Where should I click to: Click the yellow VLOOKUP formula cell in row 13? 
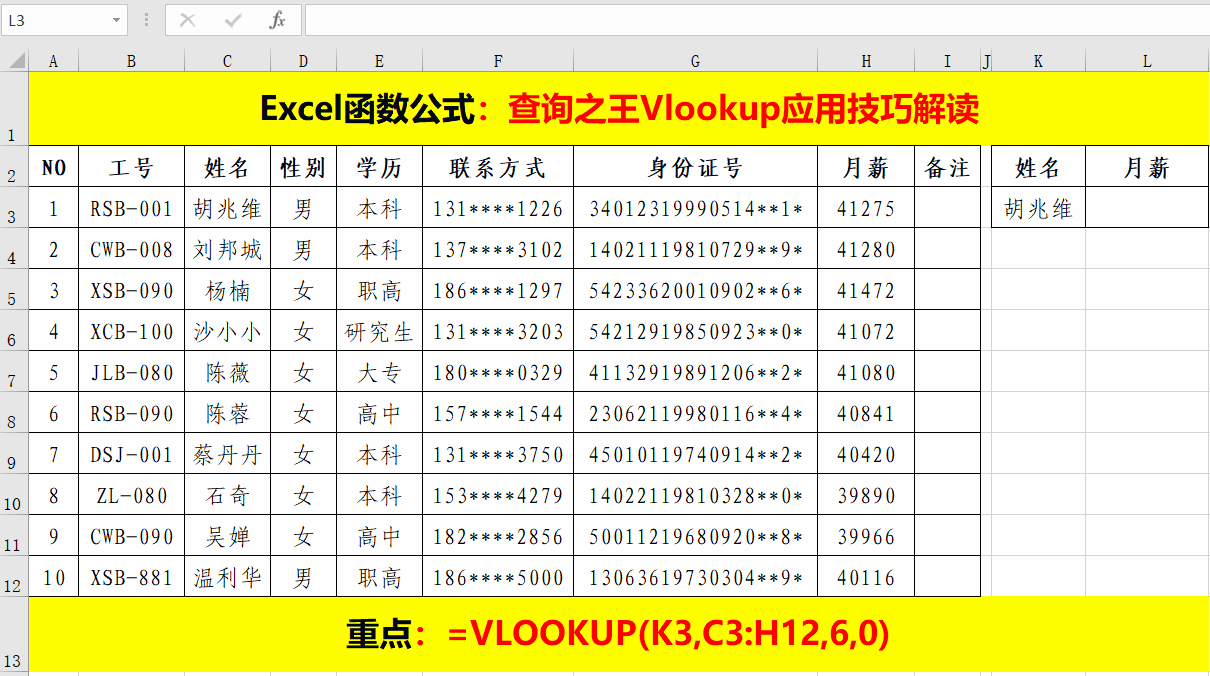pos(619,634)
